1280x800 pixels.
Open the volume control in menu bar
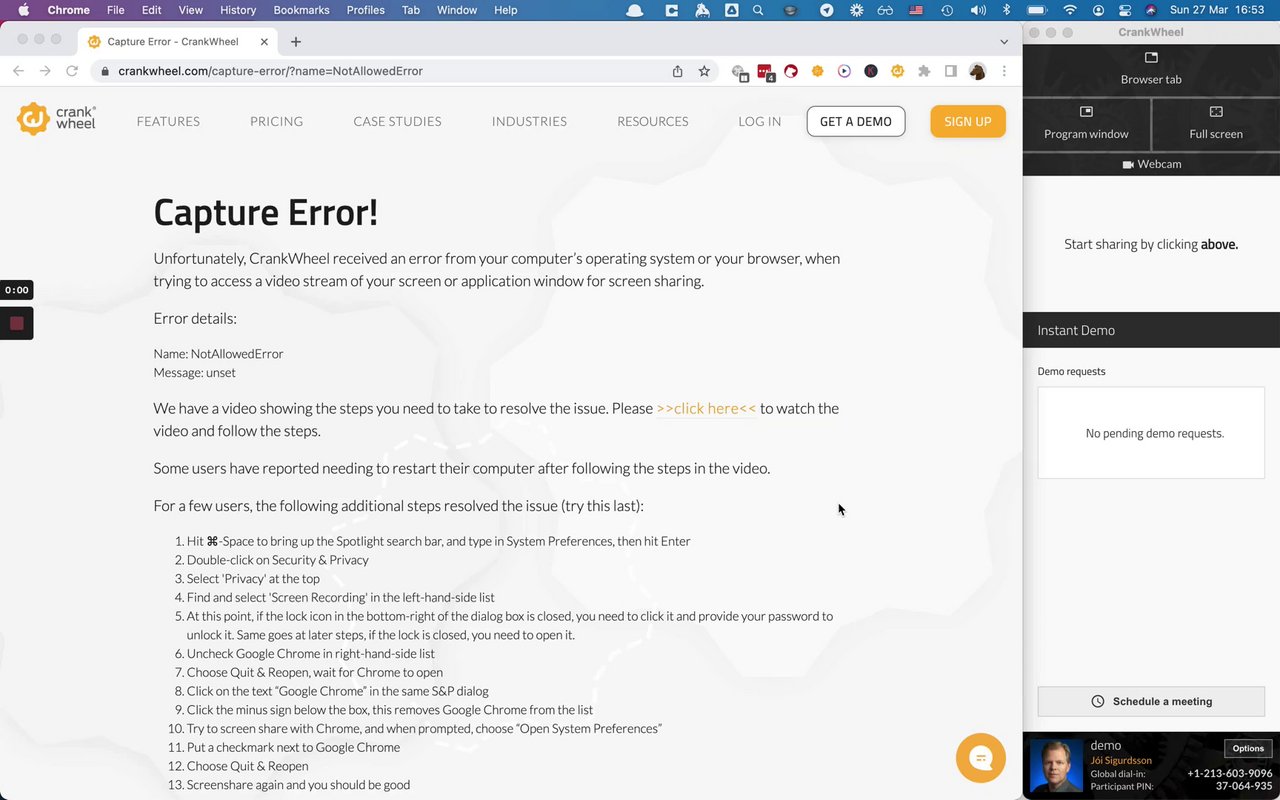[978, 10]
